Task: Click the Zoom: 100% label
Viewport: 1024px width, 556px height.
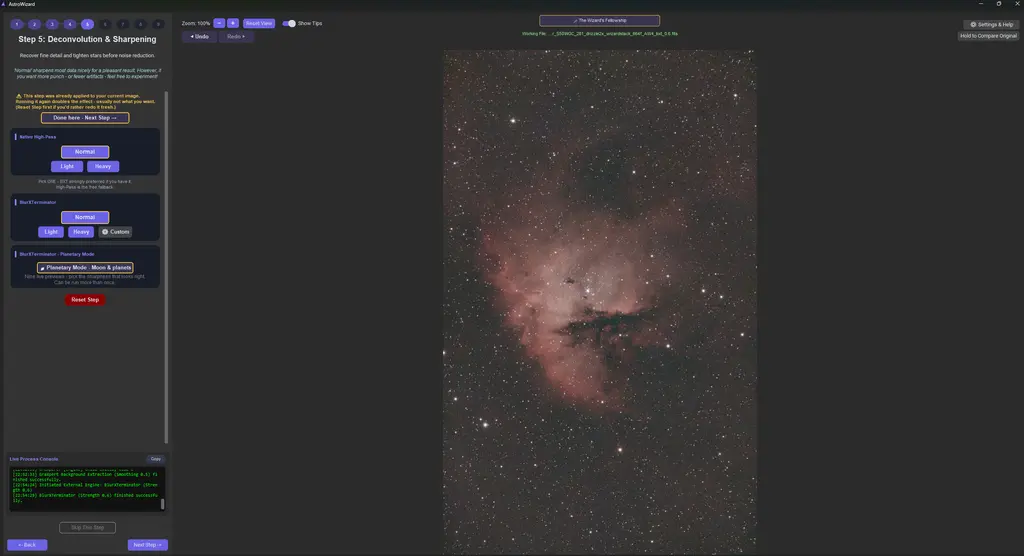Action: pos(196,24)
